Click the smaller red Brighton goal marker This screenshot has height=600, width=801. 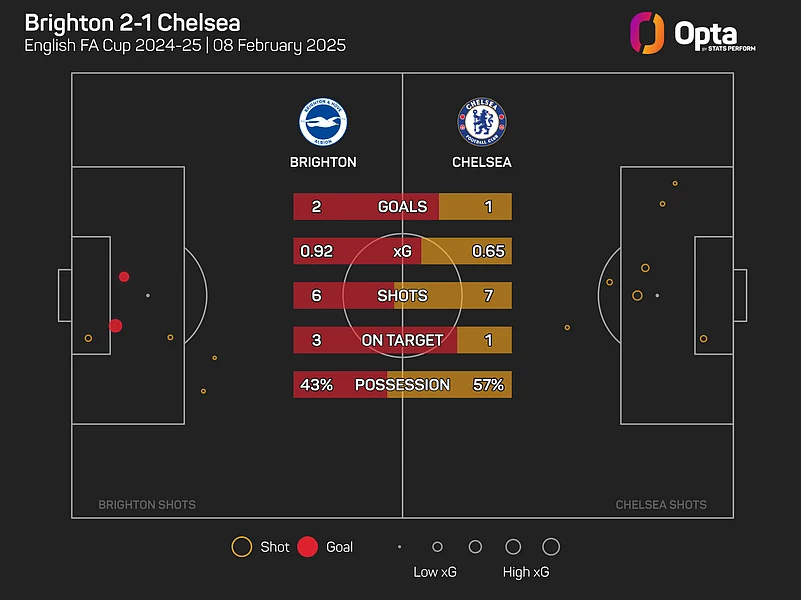(124, 277)
